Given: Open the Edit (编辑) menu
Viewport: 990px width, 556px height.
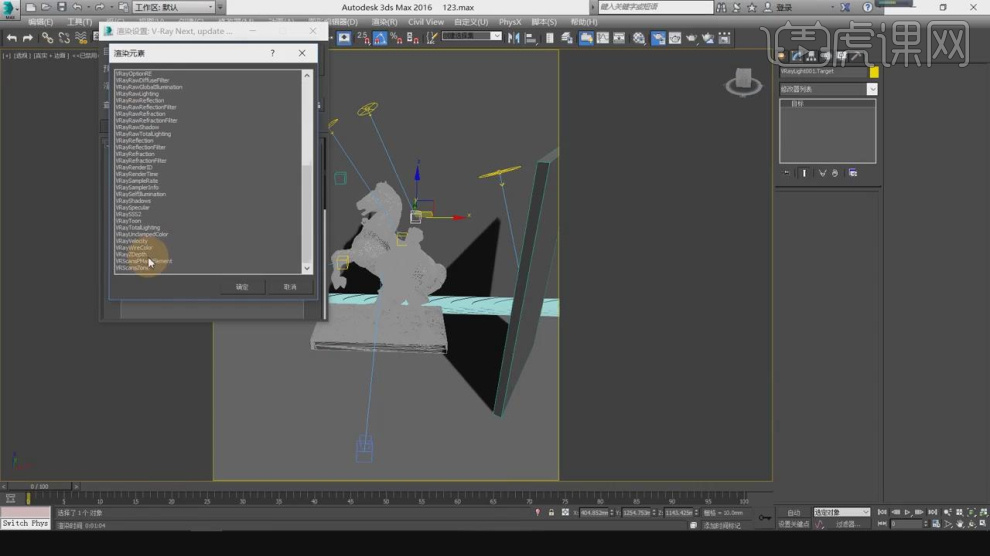Looking at the screenshot, I should [x=40, y=22].
